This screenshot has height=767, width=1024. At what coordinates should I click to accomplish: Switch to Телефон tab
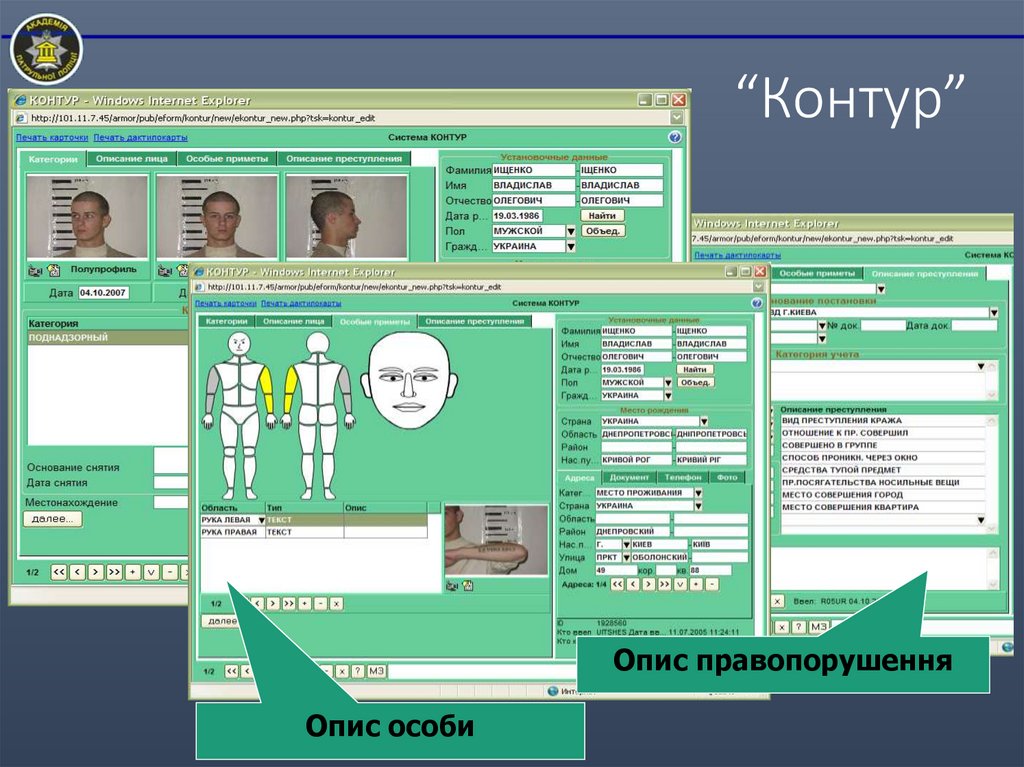683,478
